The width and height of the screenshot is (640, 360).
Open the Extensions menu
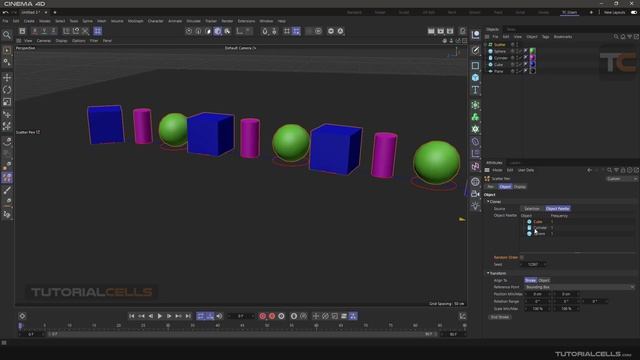click(x=246, y=21)
